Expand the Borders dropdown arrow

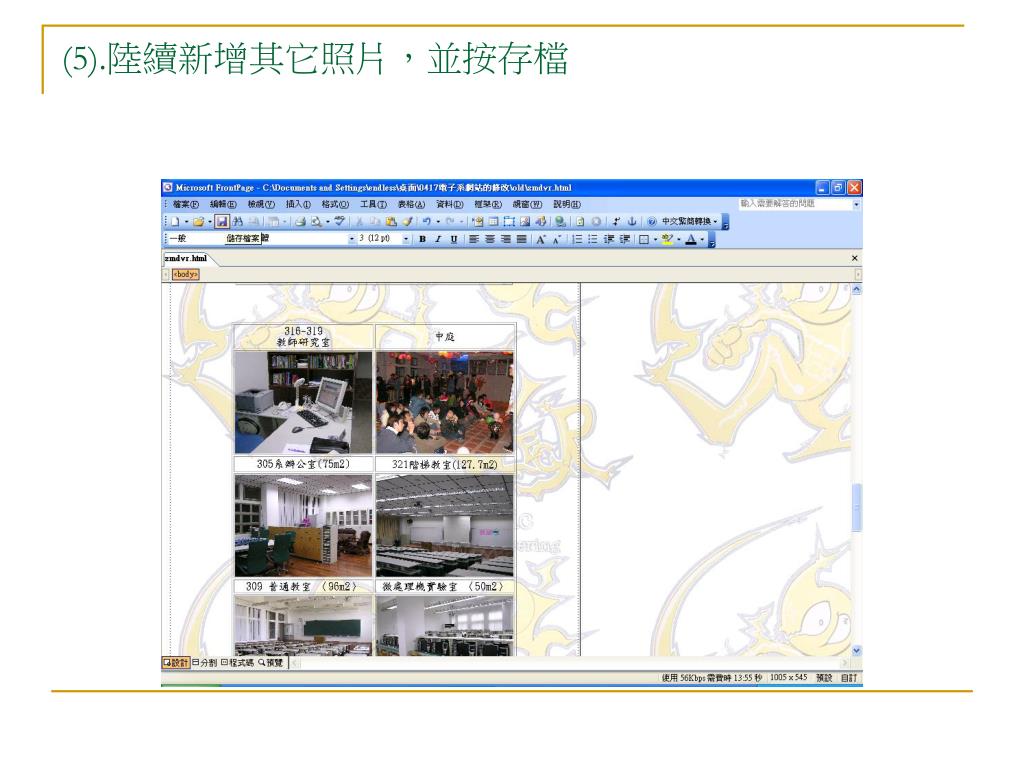pos(655,239)
